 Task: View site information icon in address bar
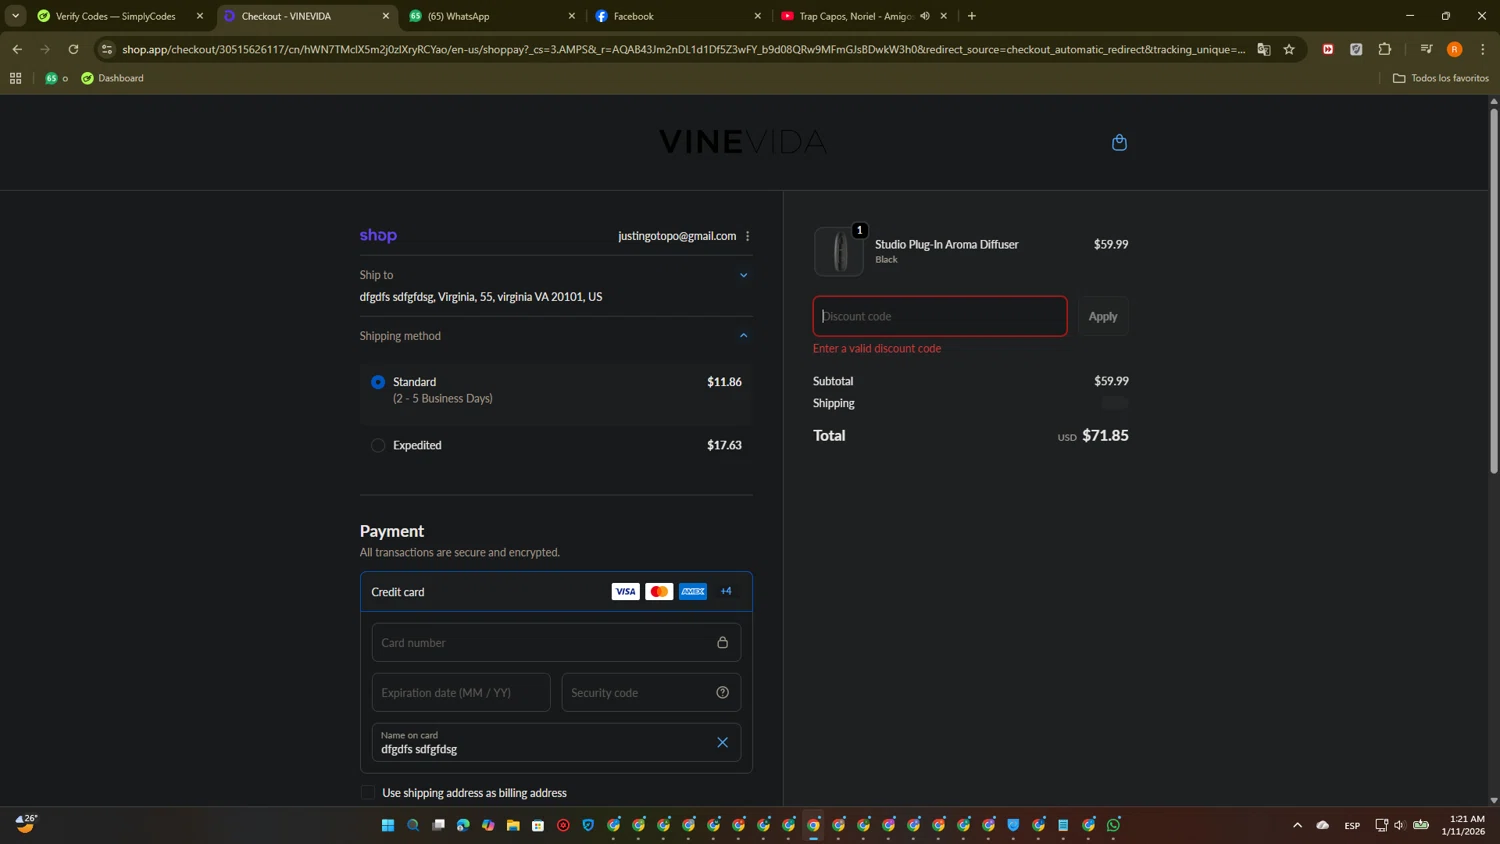click(x=107, y=49)
